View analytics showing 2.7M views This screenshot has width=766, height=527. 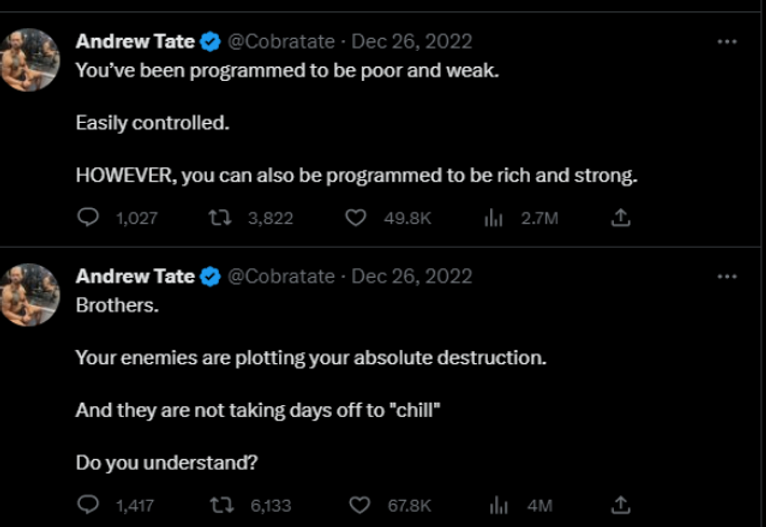tap(493, 218)
